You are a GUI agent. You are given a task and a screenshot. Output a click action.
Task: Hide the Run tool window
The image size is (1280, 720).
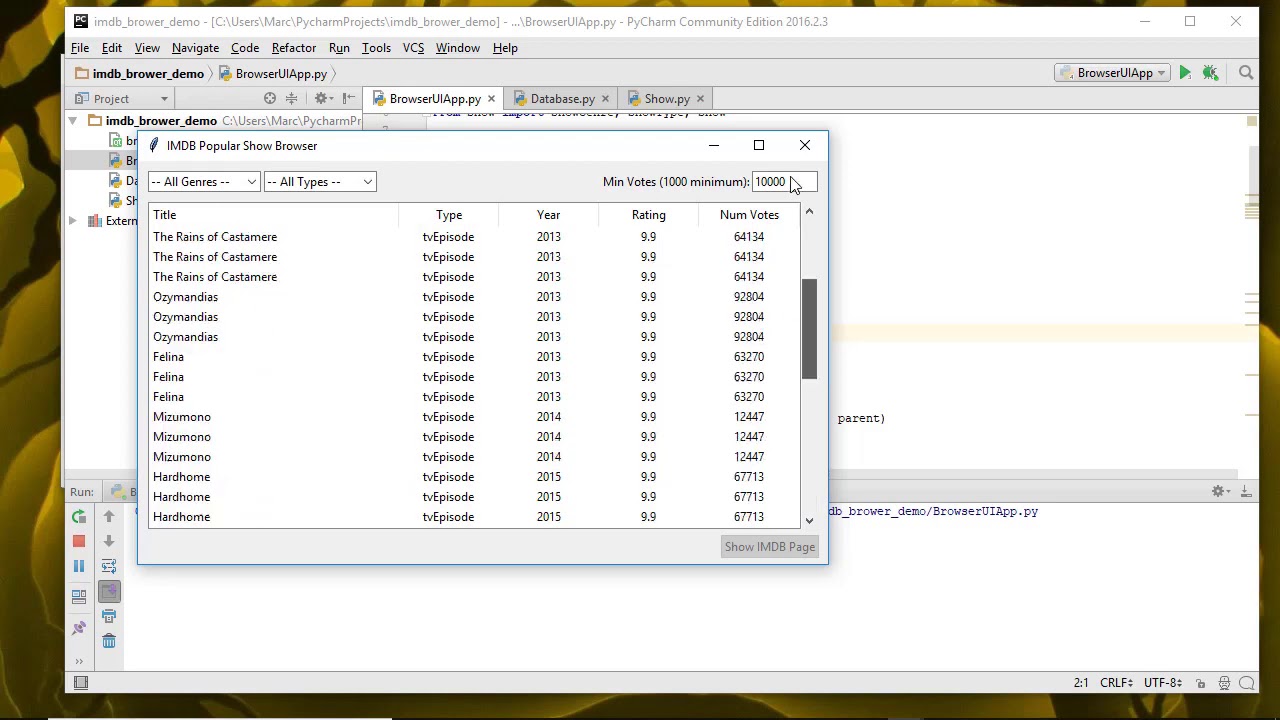(x=1246, y=491)
